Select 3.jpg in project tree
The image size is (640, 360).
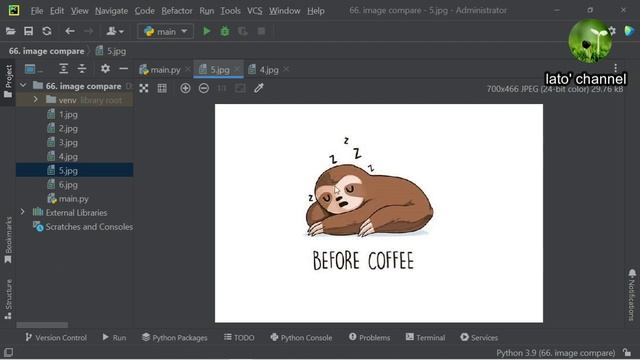(63, 142)
